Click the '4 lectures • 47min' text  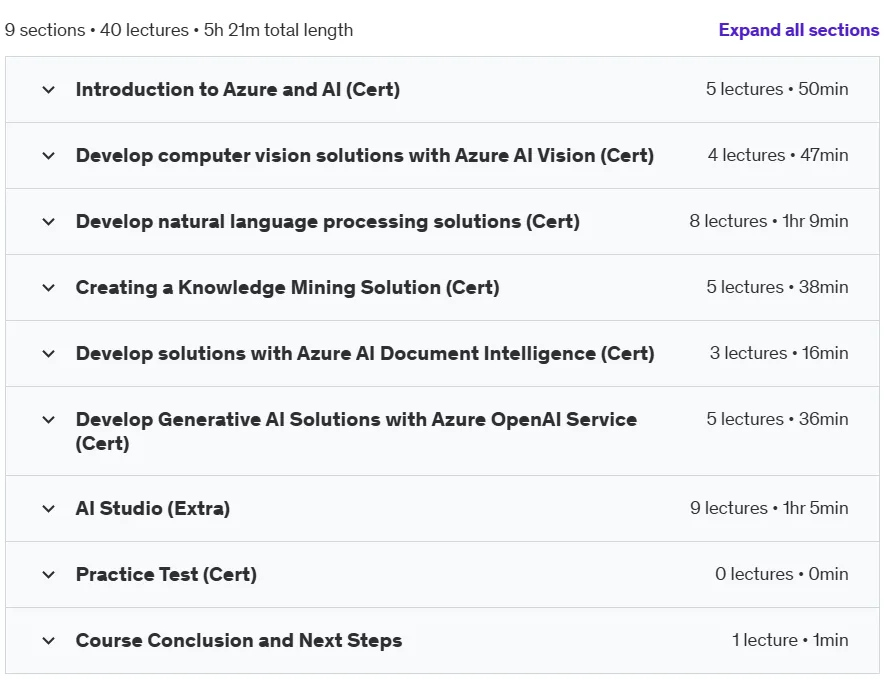778,155
